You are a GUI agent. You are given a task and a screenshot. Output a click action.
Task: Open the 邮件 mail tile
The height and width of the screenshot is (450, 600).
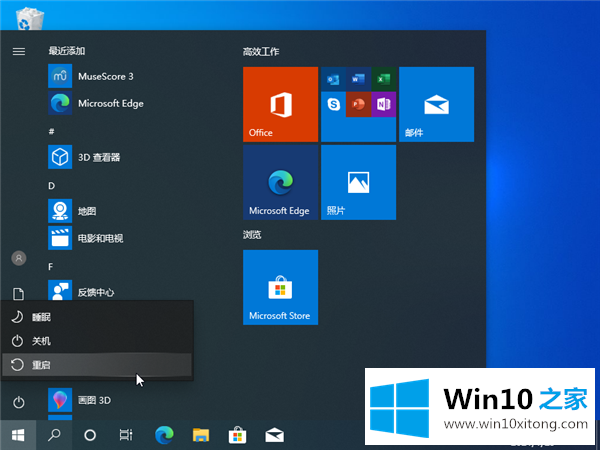pos(437,104)
